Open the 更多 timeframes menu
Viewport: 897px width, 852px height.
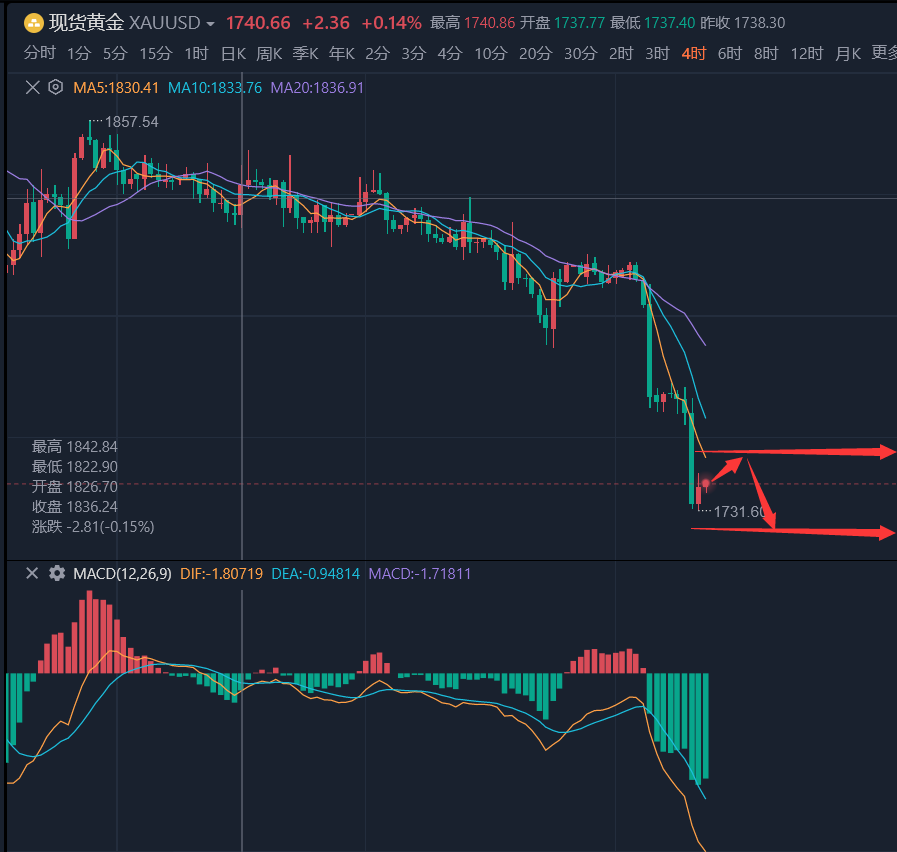(x=884, y=53)
